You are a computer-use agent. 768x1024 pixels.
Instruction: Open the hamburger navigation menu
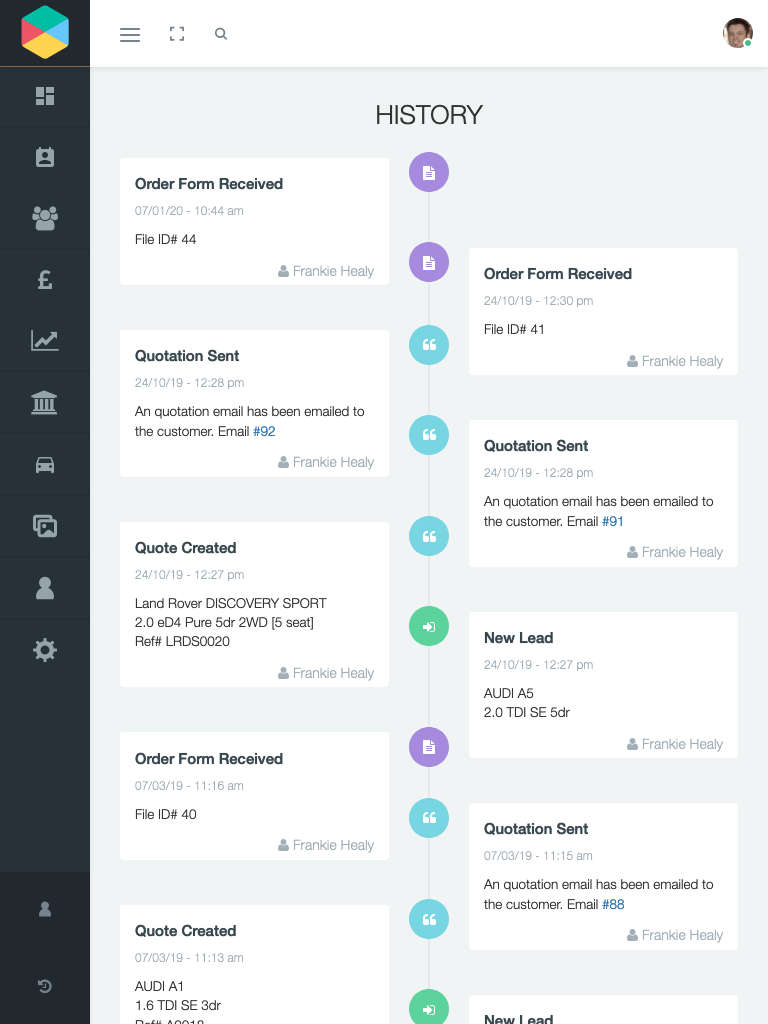[129, 34]
